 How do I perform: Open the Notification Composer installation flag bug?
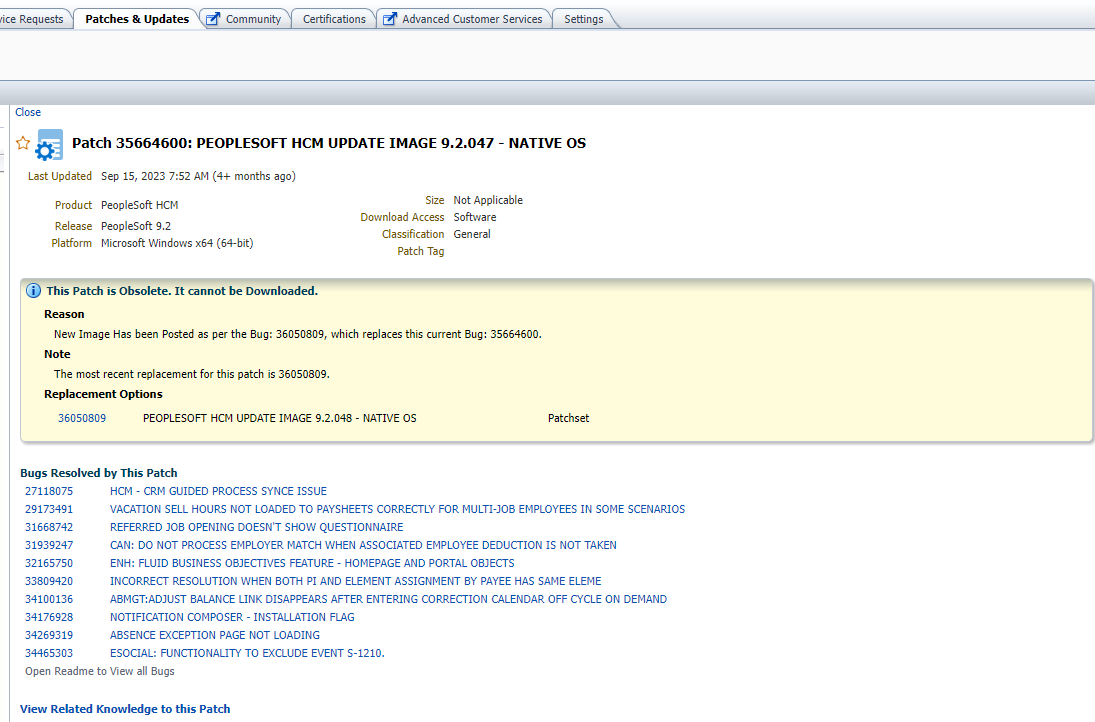(48, 617)
